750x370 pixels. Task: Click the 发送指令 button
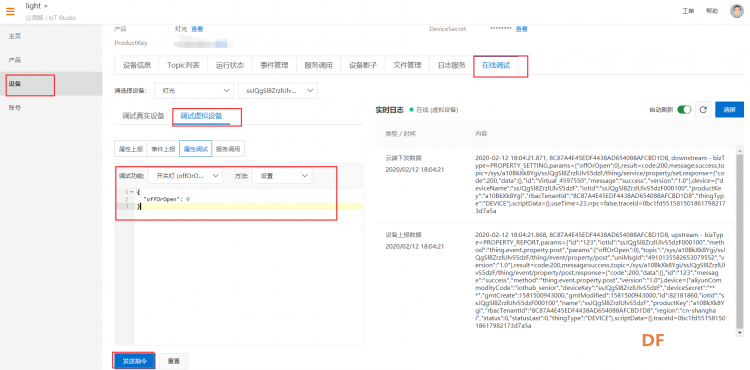tap(134, 361)
